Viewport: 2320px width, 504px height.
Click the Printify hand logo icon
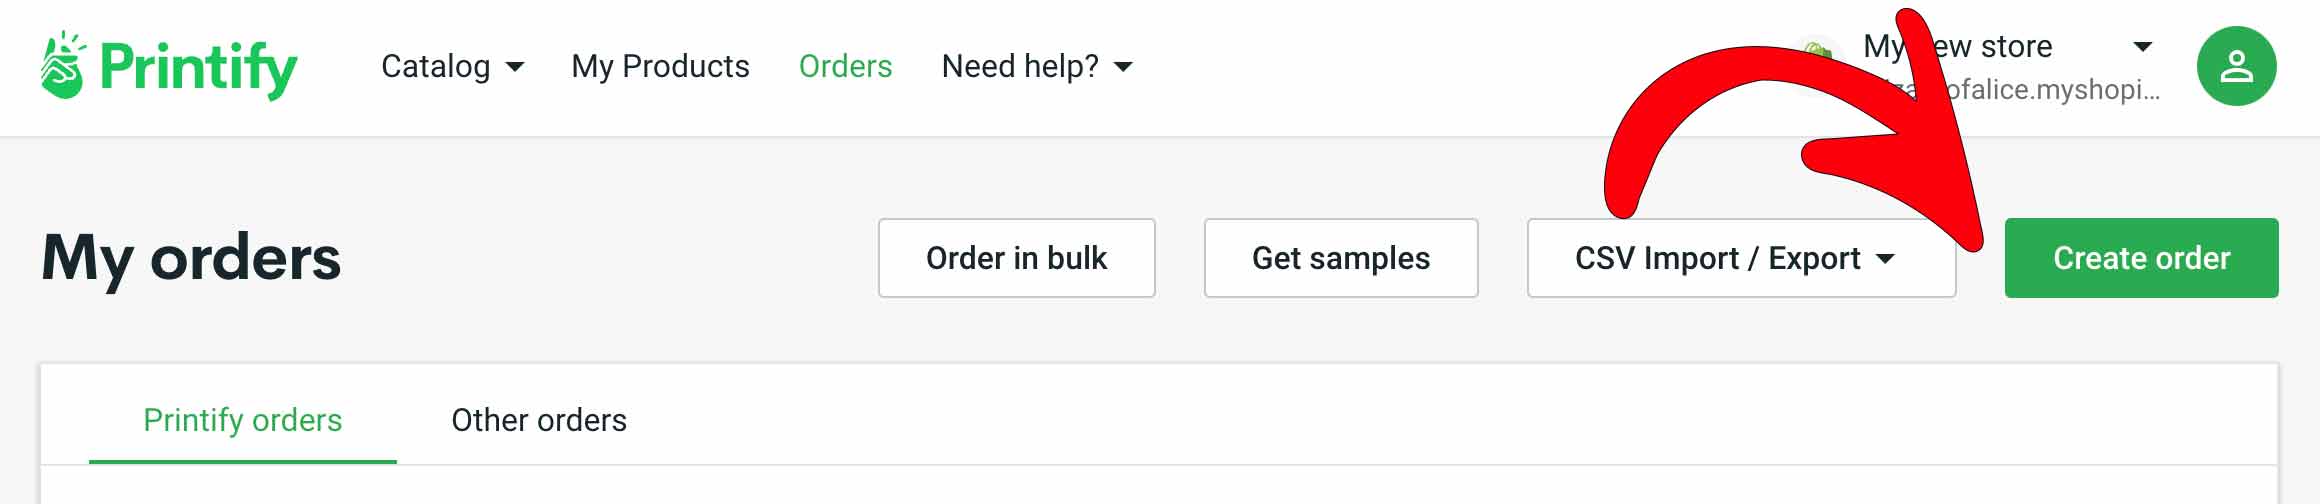coord(63,66)
